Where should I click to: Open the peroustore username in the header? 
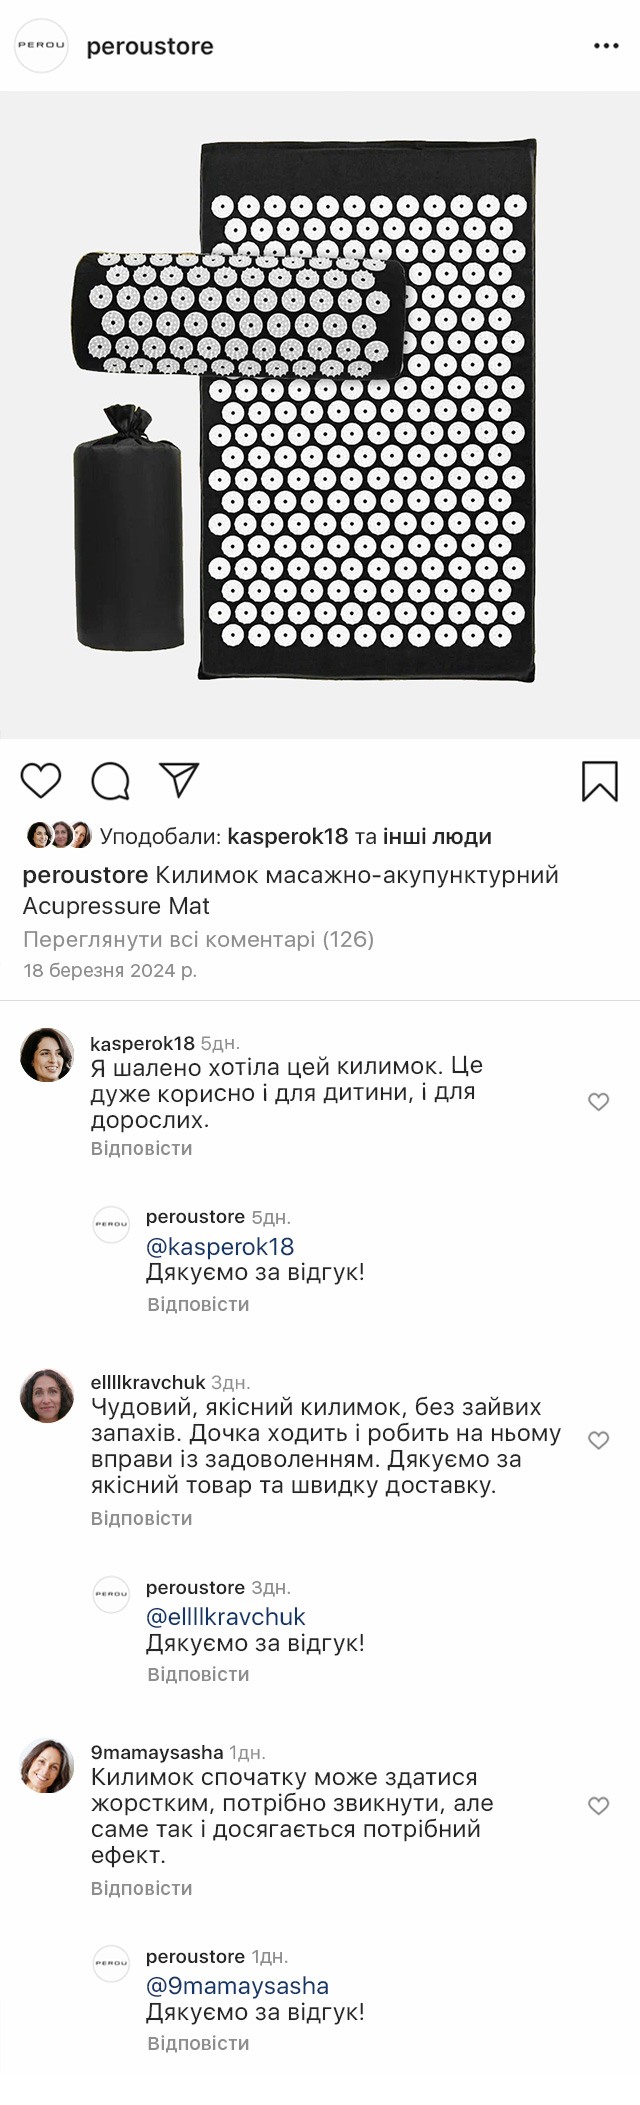pyautogui.click(x=150, y=46)
